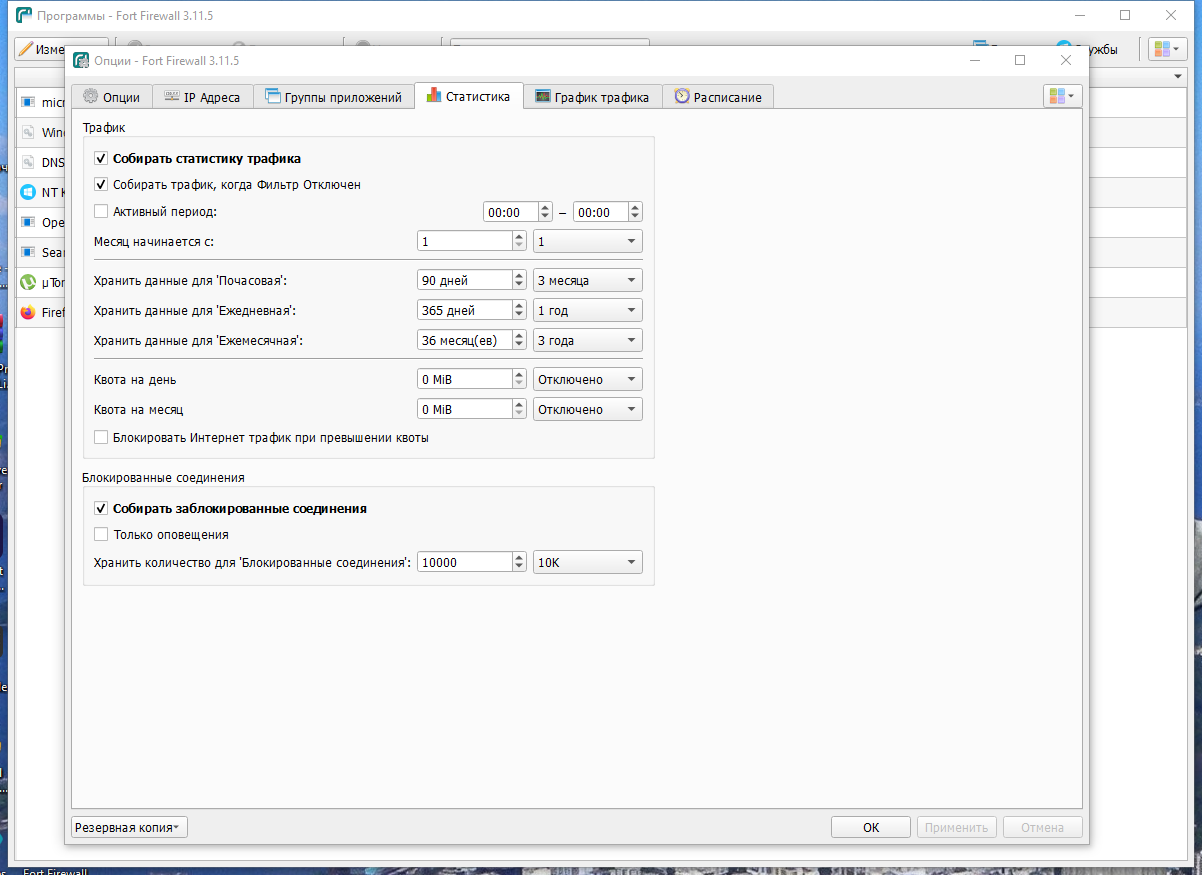Image resolution: width=1202 pixels, height=875 pixels.
Task: Open the Группы приложений tab
Action: (333, 97)
